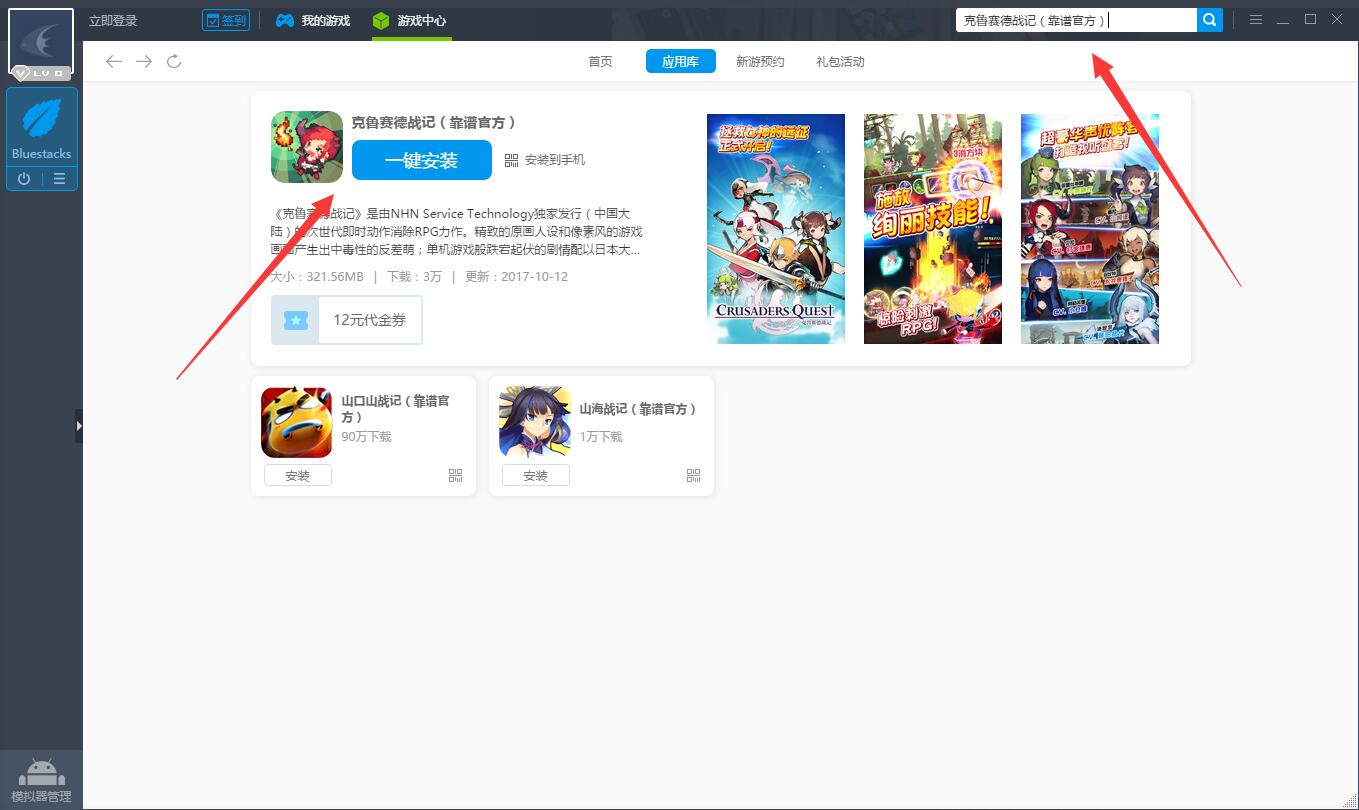Screen dimensions: 1359x810
Task: Click the game description paragraph text
Action: click(456, 232)
